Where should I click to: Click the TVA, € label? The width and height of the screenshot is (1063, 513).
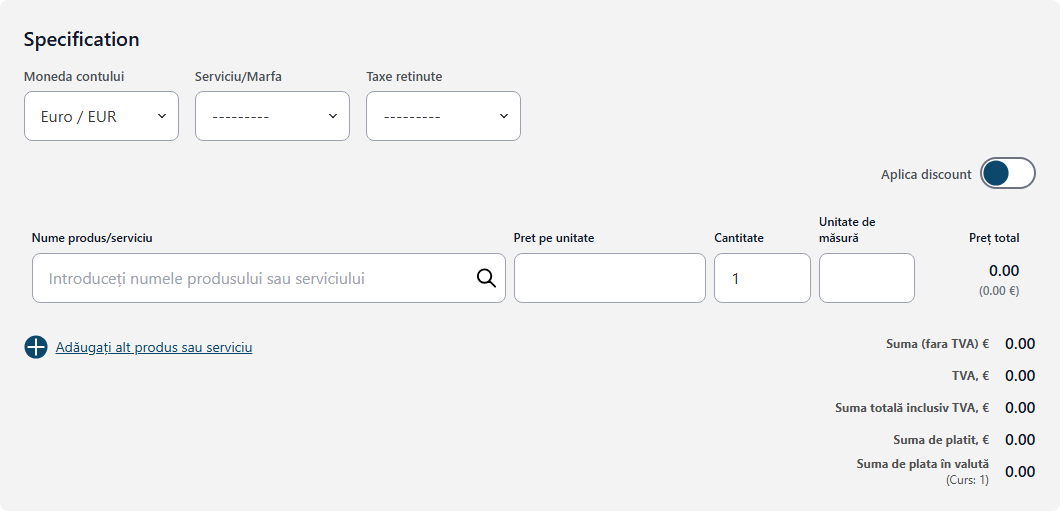click(x=970, y=376)
